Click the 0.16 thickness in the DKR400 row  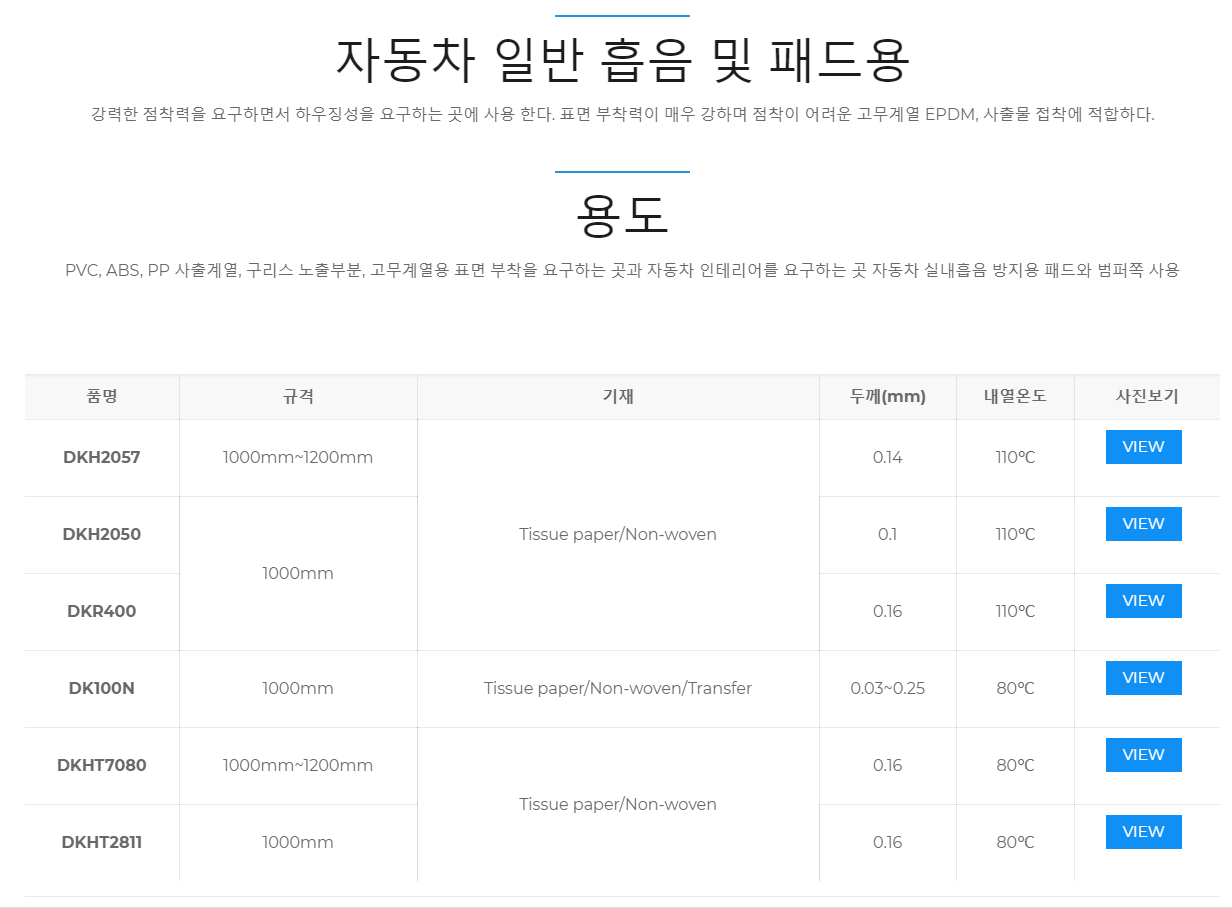(888, 612)
